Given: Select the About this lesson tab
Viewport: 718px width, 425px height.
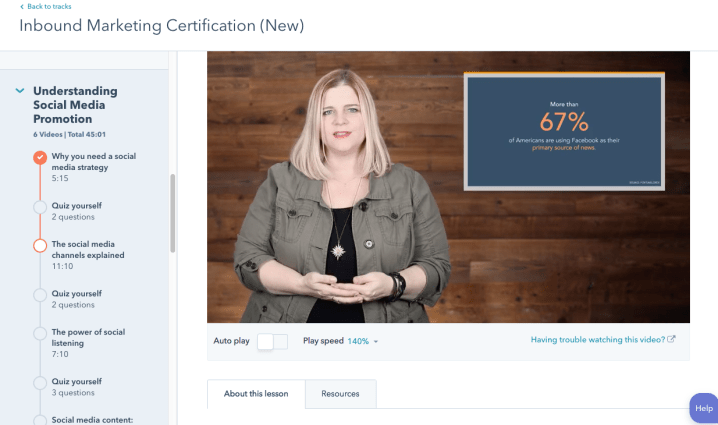Looking at the screenshot, I should click(256, 394).
